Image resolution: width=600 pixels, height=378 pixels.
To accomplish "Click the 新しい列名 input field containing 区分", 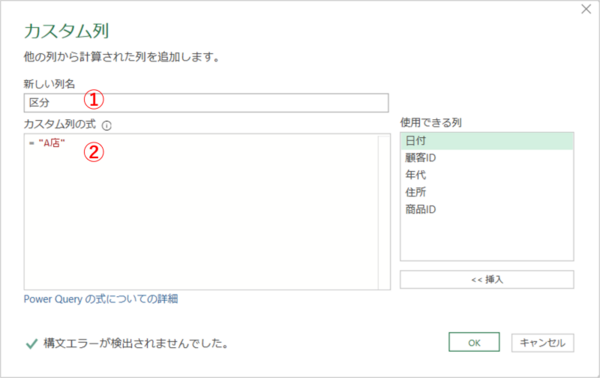I will click(206, 103).
